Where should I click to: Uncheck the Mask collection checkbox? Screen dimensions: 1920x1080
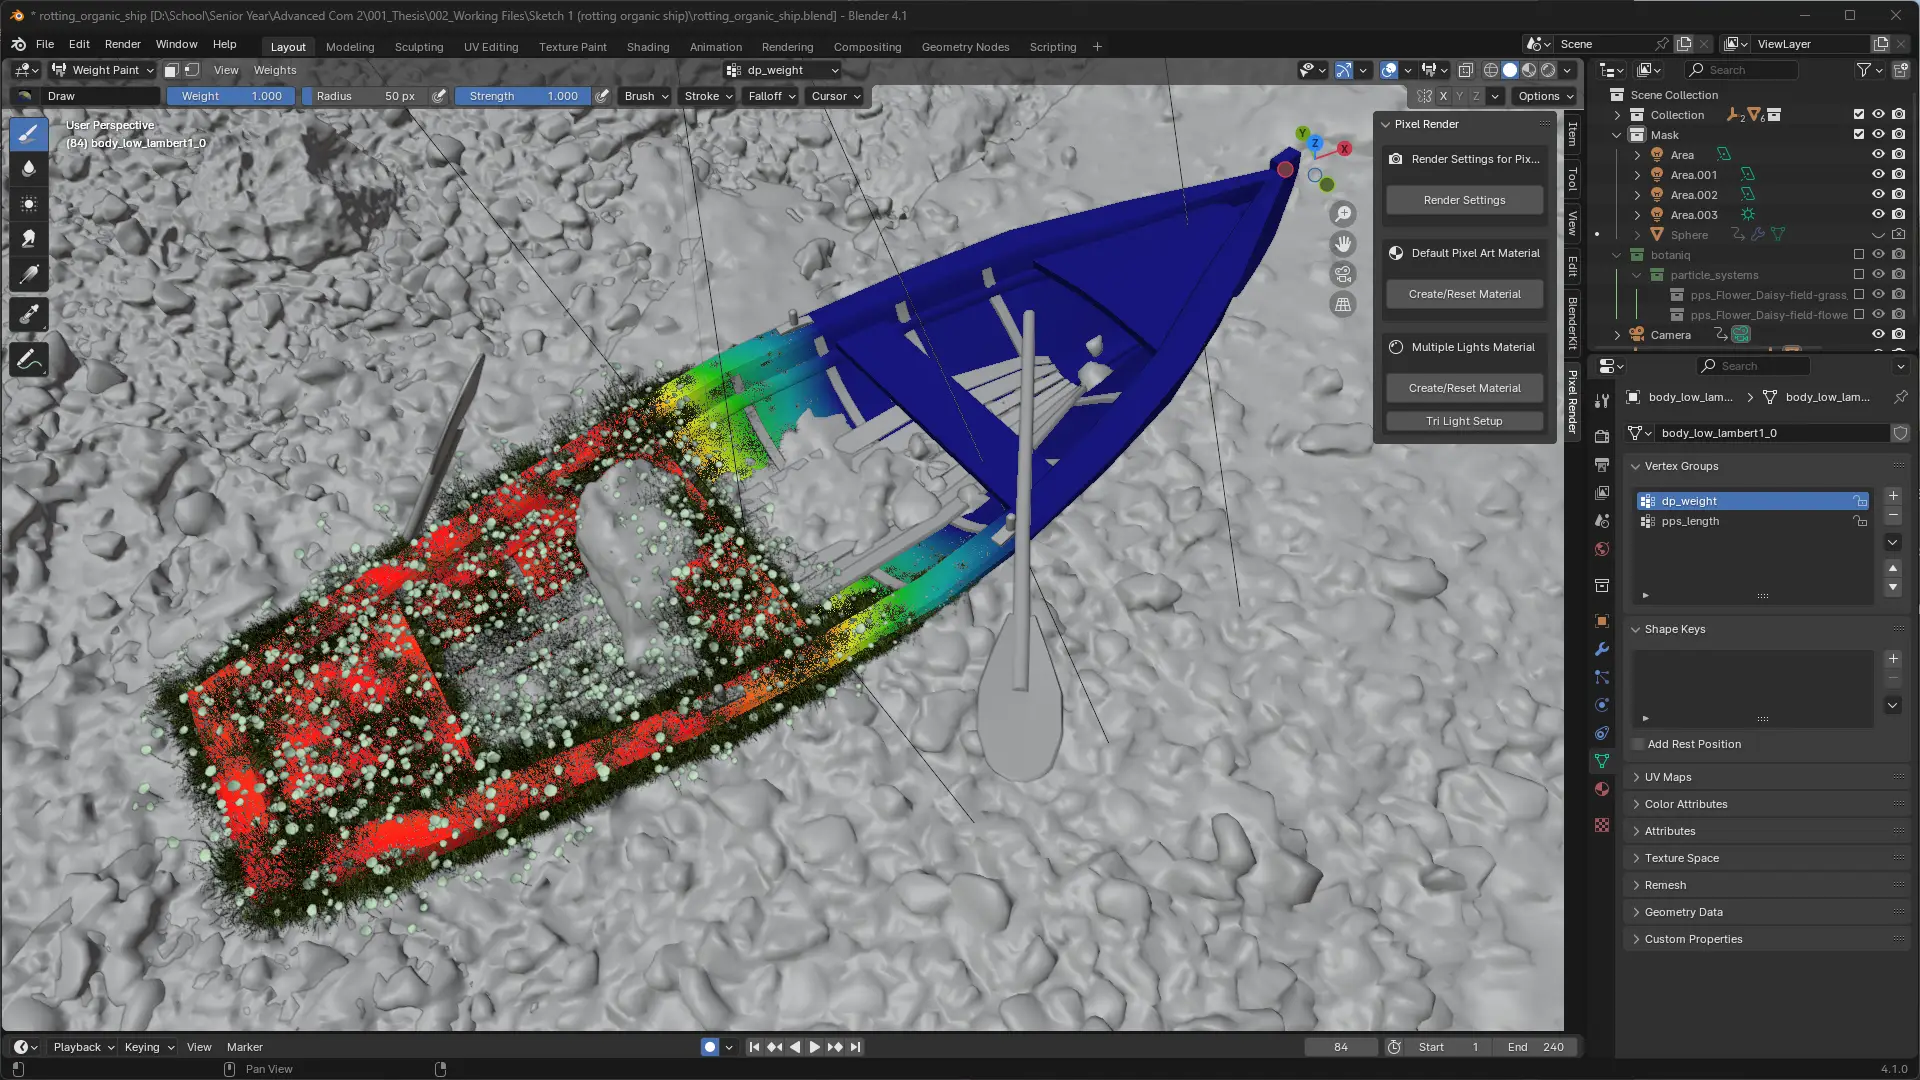pyautogui.click(x=1859, y=134)
